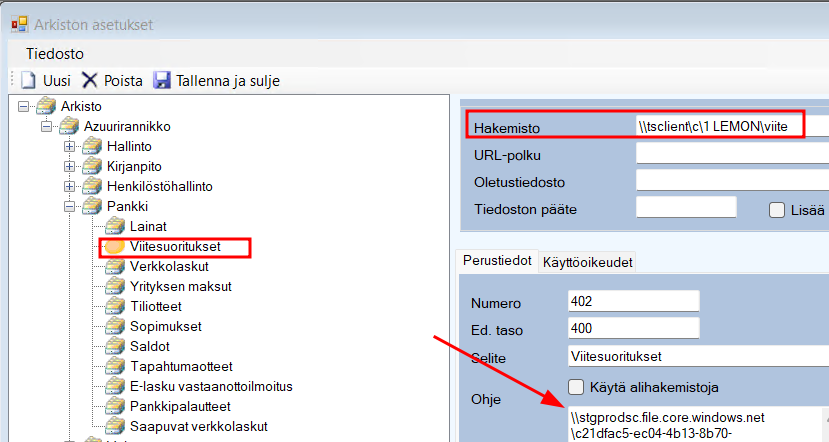
Task: Click into the Selite text field
Action: 695,356
